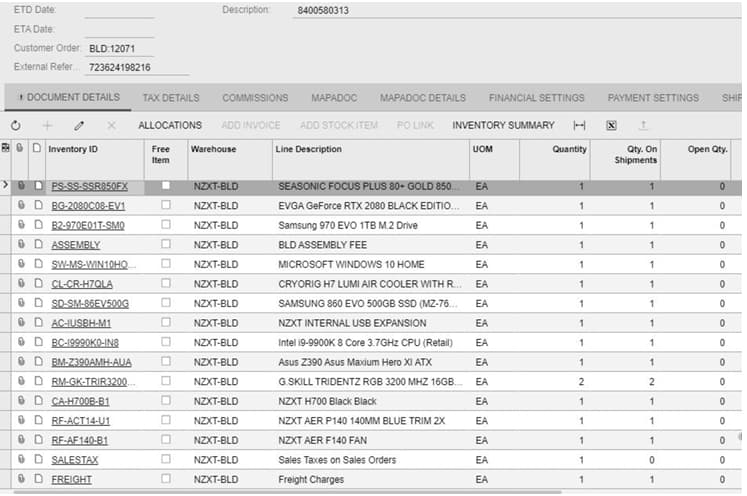Toggle Free Item for SALESTAX row

coord(166,458)
